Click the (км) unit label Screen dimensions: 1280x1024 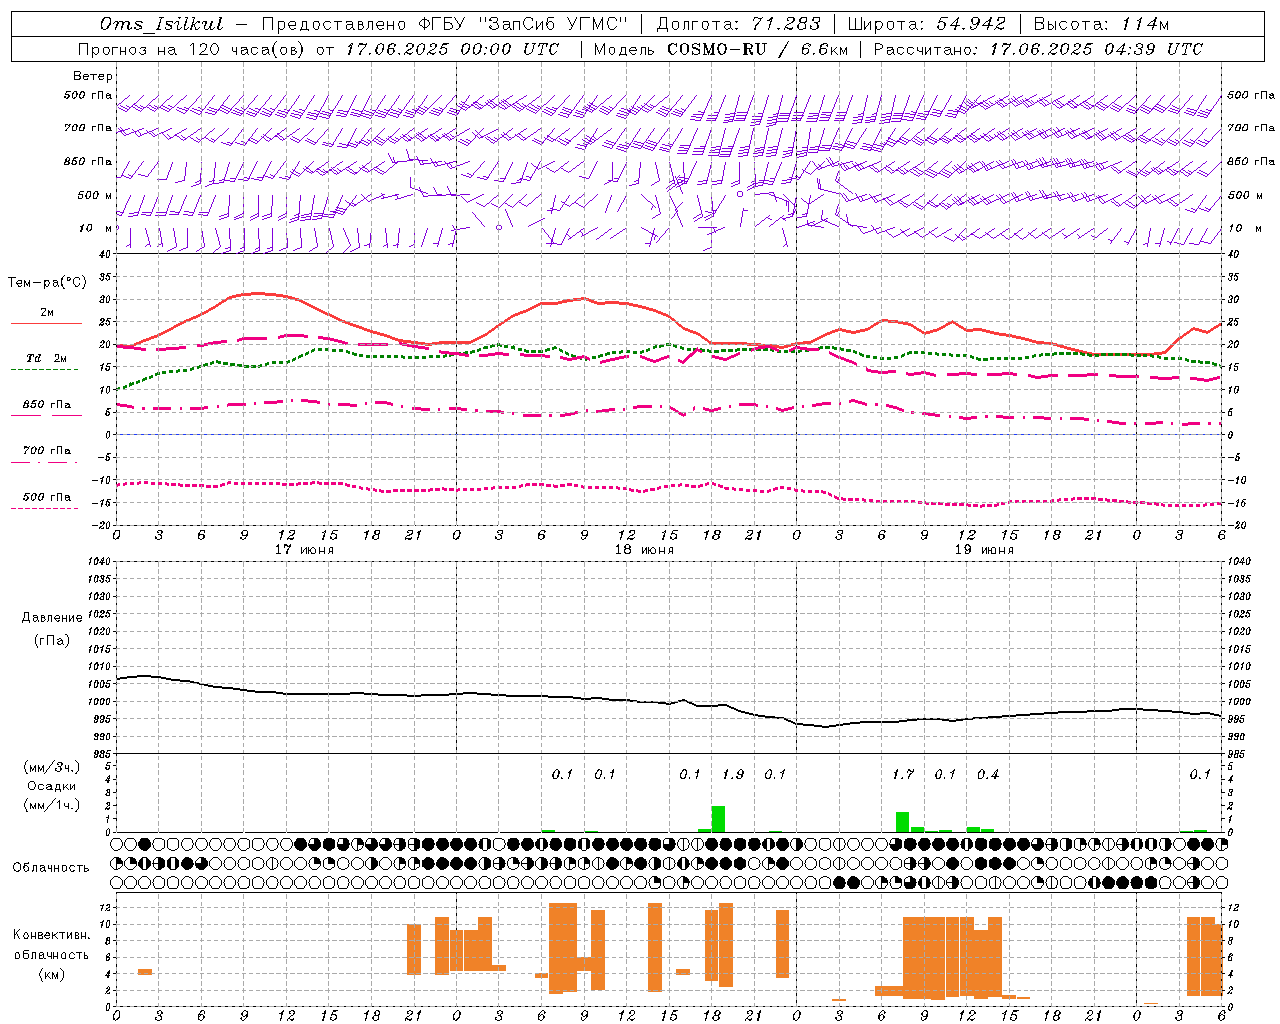pyautogui.click(x=52, y=974)
